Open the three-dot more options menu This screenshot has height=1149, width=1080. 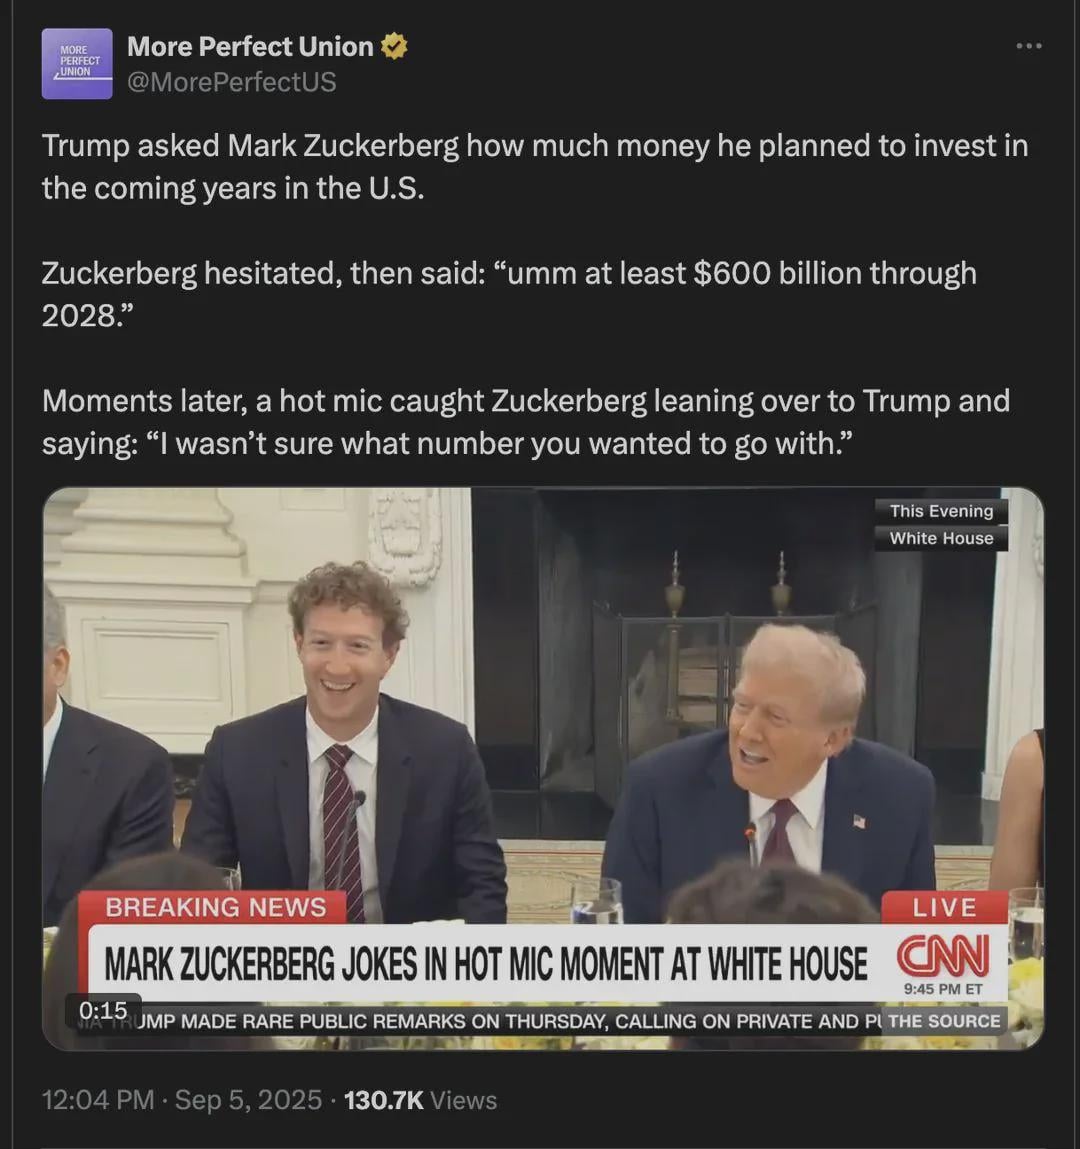(1029, 46)
